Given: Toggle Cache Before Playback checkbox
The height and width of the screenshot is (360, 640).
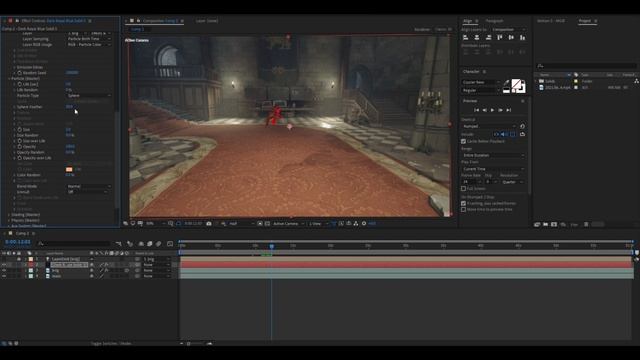Looking at the screenshot, I should click(x=463, y=141).
